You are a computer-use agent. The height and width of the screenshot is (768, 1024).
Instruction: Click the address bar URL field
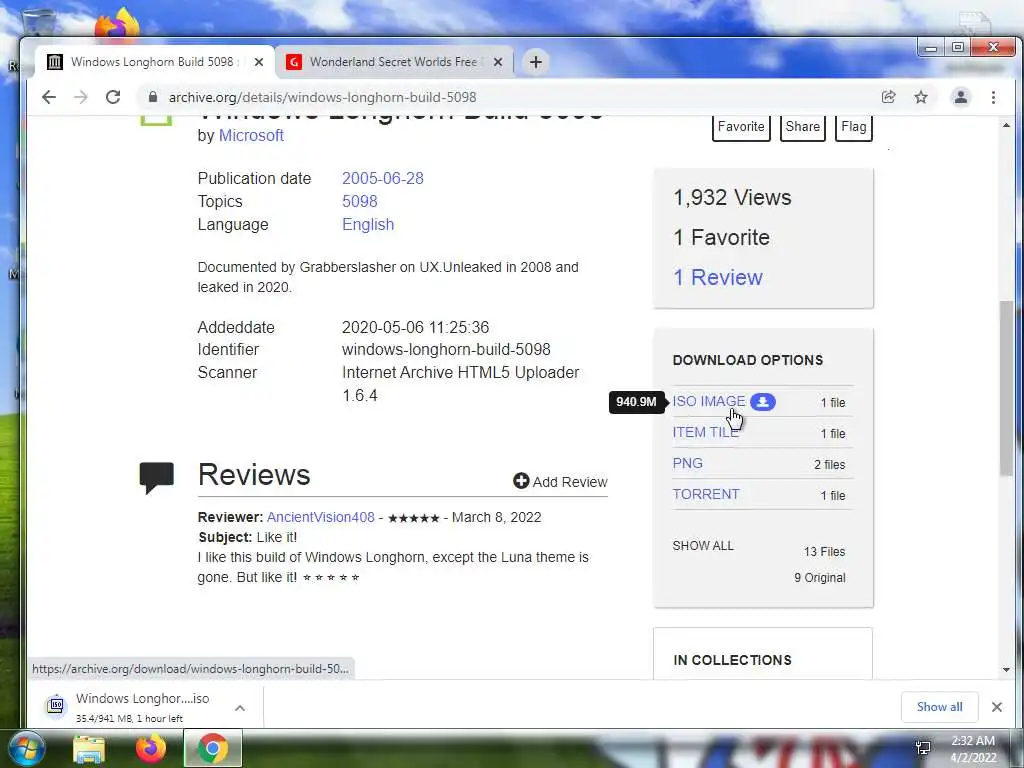pyautogui.click(x=509, y=97)
